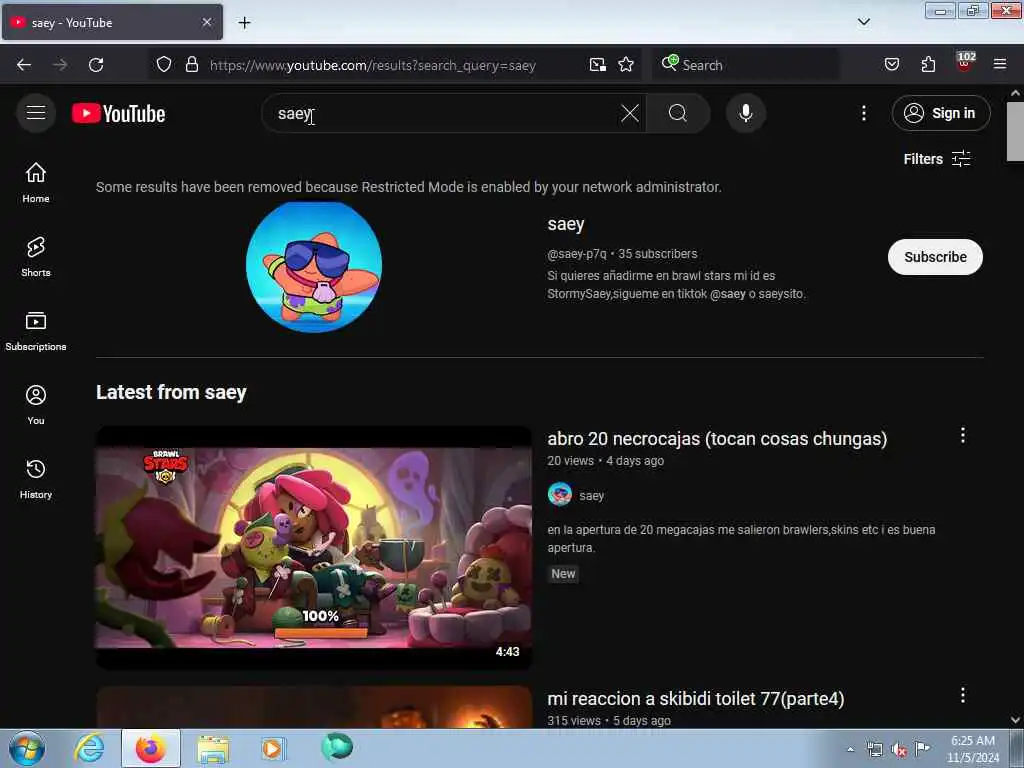This screenshot has height=768, width=1024.
Task: Click the New badge on necrocajas video
Action: (x=563, y=574)
